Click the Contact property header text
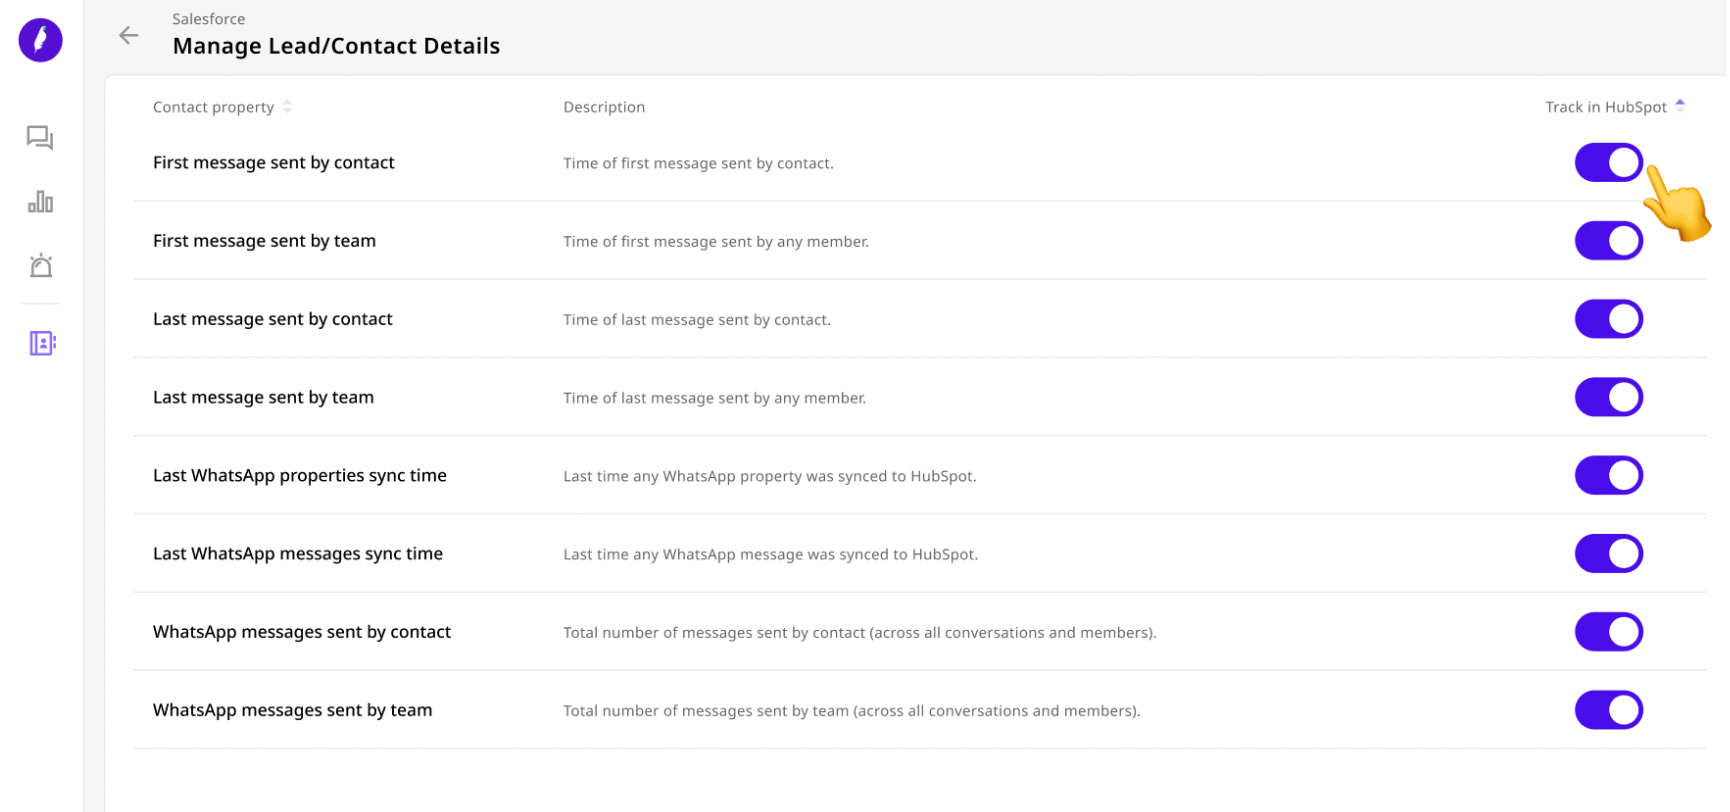 pyautogui.click(x=213, y=107)
